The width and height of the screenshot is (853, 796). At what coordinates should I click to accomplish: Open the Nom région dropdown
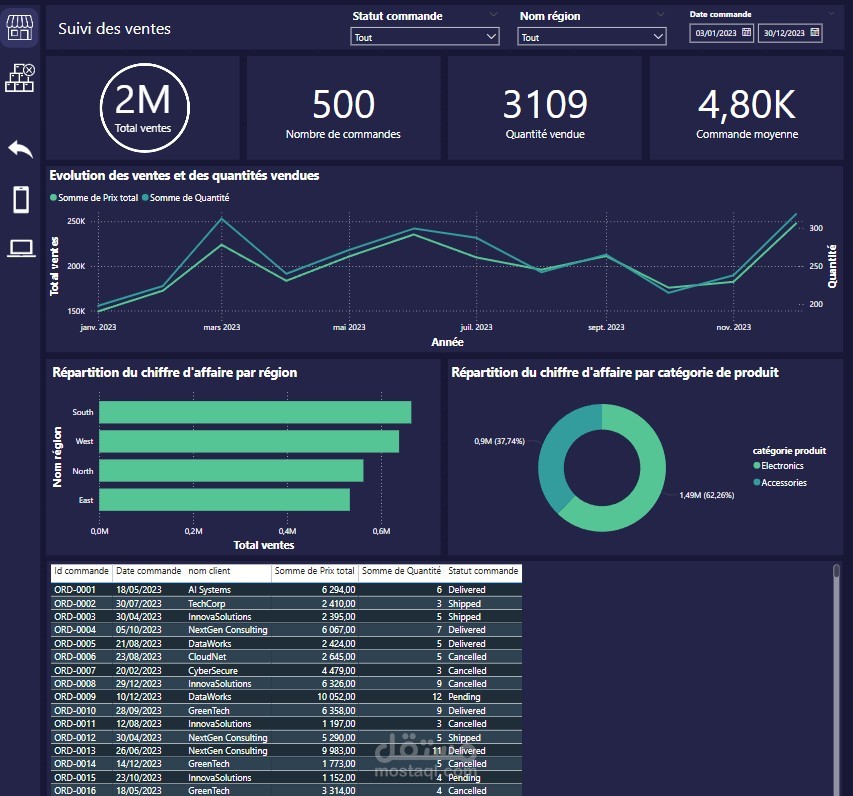[592, 36]
